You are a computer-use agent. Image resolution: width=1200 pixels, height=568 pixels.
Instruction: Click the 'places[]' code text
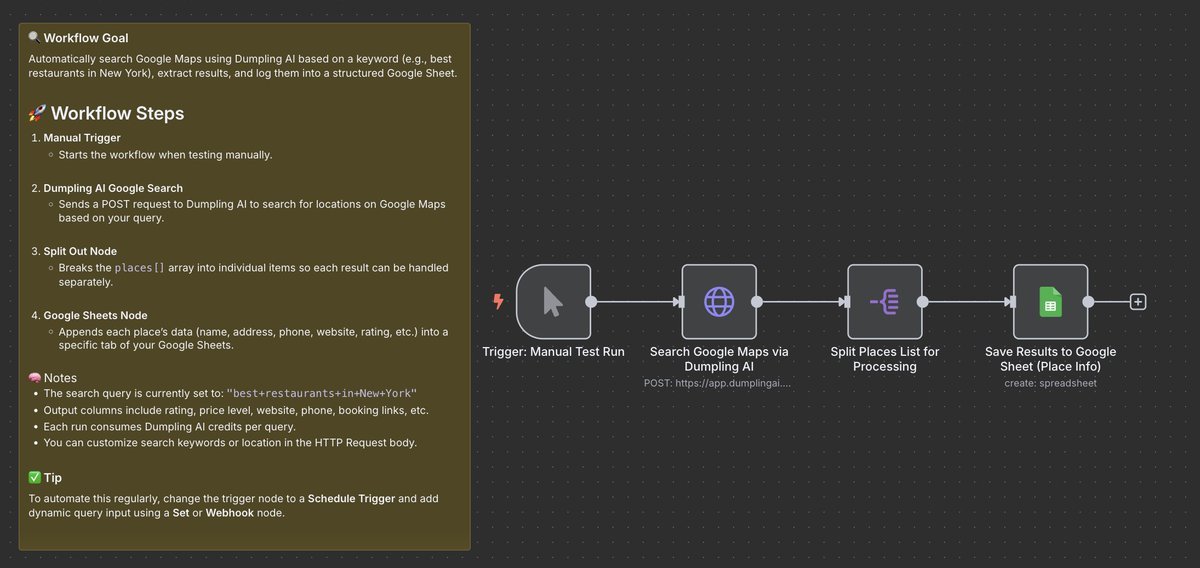point(139,268)
